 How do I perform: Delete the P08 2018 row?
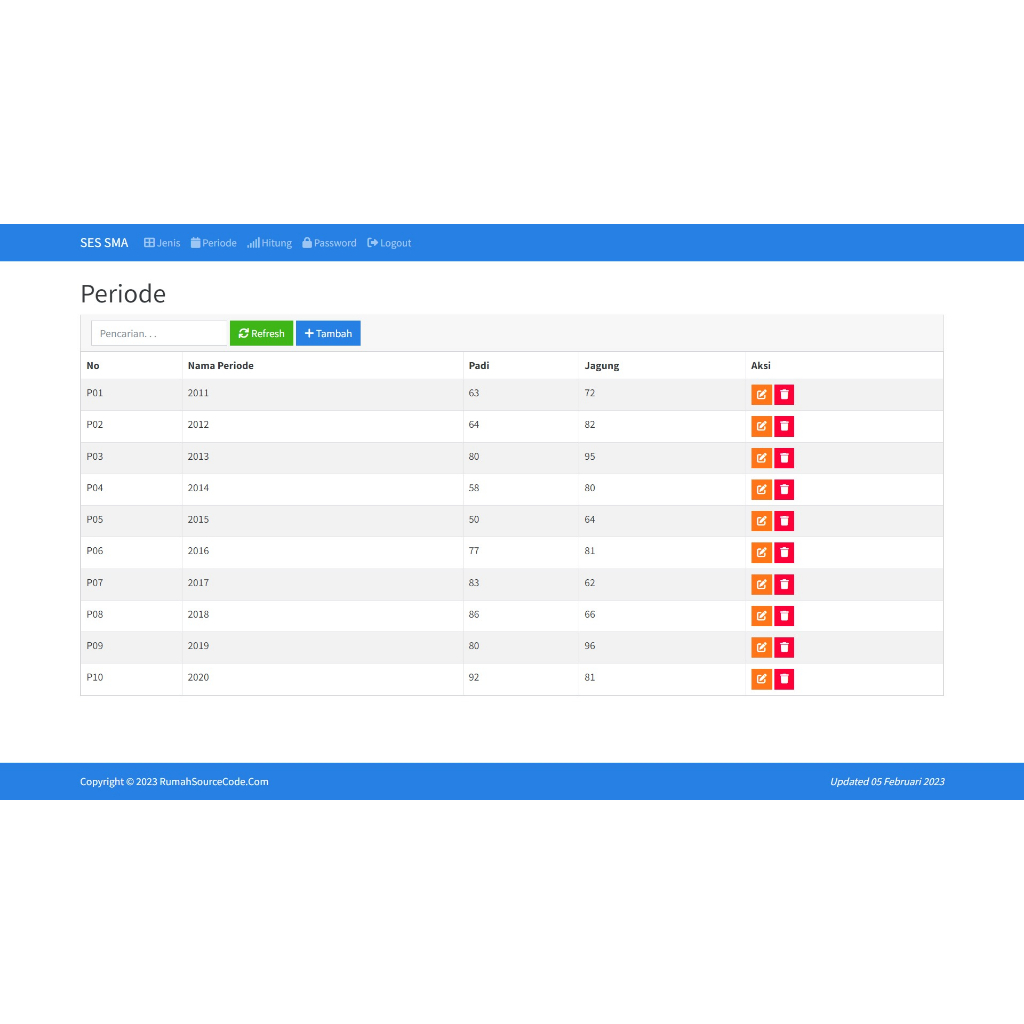coord(784,616)
